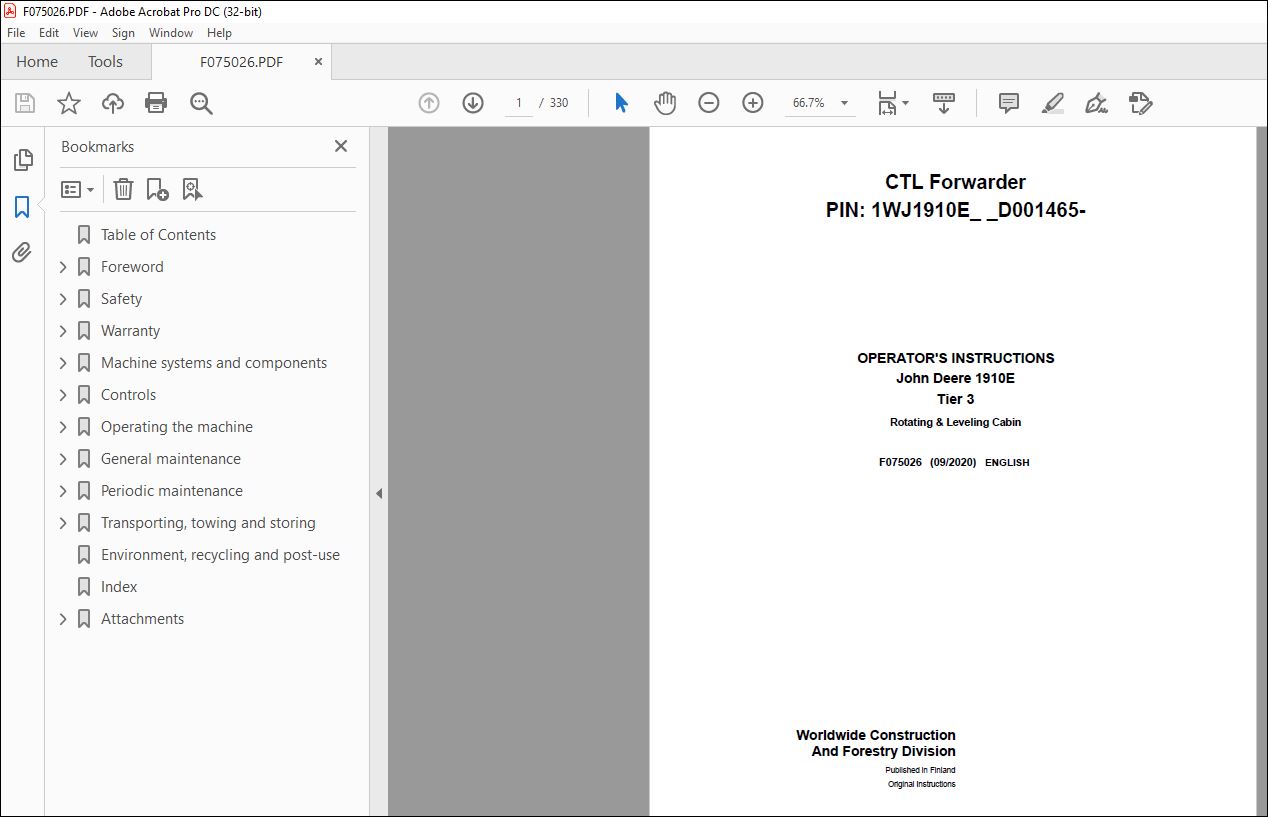The image size is (1268, 817).
Task: Expand the Warranty bookmark
Action: pyautogui.click(x=63, y=331)
